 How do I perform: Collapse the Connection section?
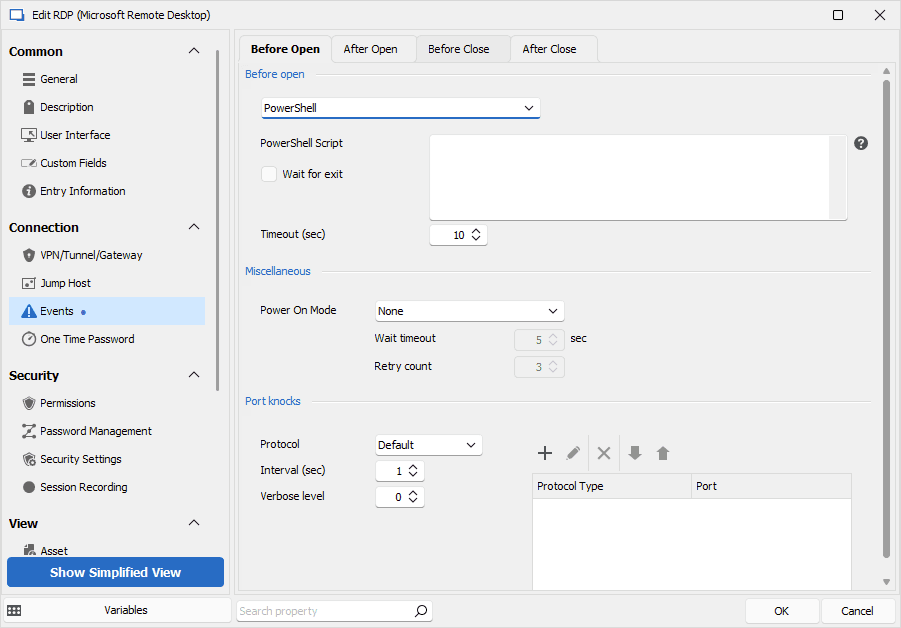point(194,227)
